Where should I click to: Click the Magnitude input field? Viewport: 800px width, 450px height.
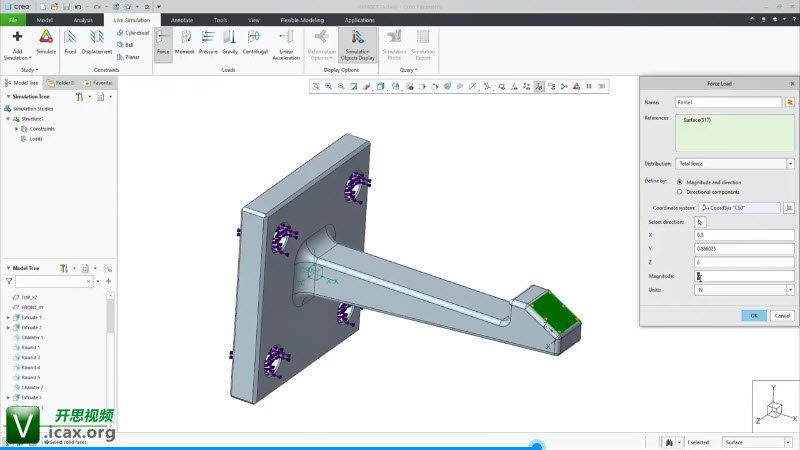pyautogui.click(x=744, y=275)
